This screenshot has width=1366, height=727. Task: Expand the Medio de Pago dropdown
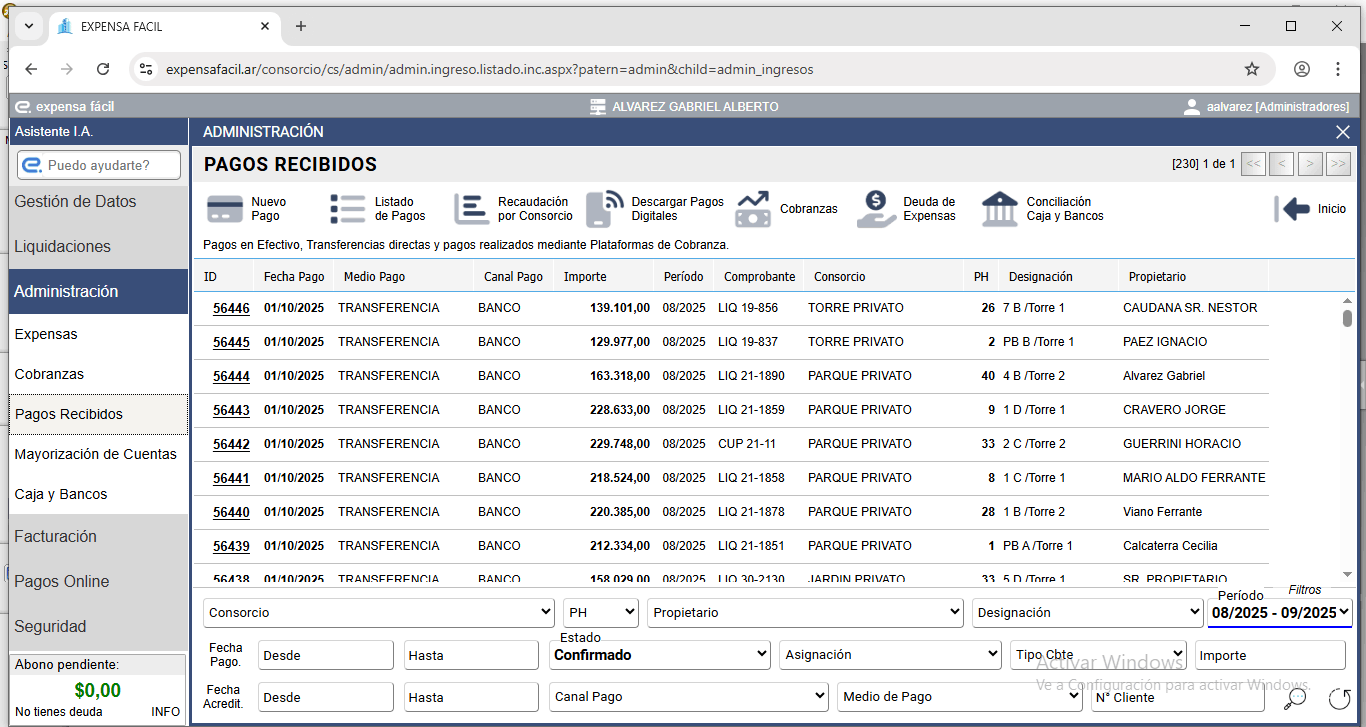tap(960, 697)
